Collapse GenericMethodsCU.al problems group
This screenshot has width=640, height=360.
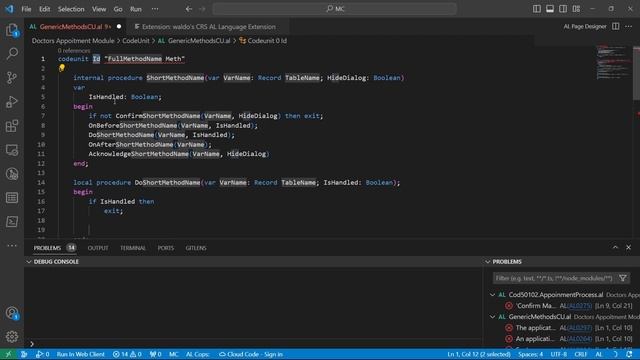click(493, 317)
